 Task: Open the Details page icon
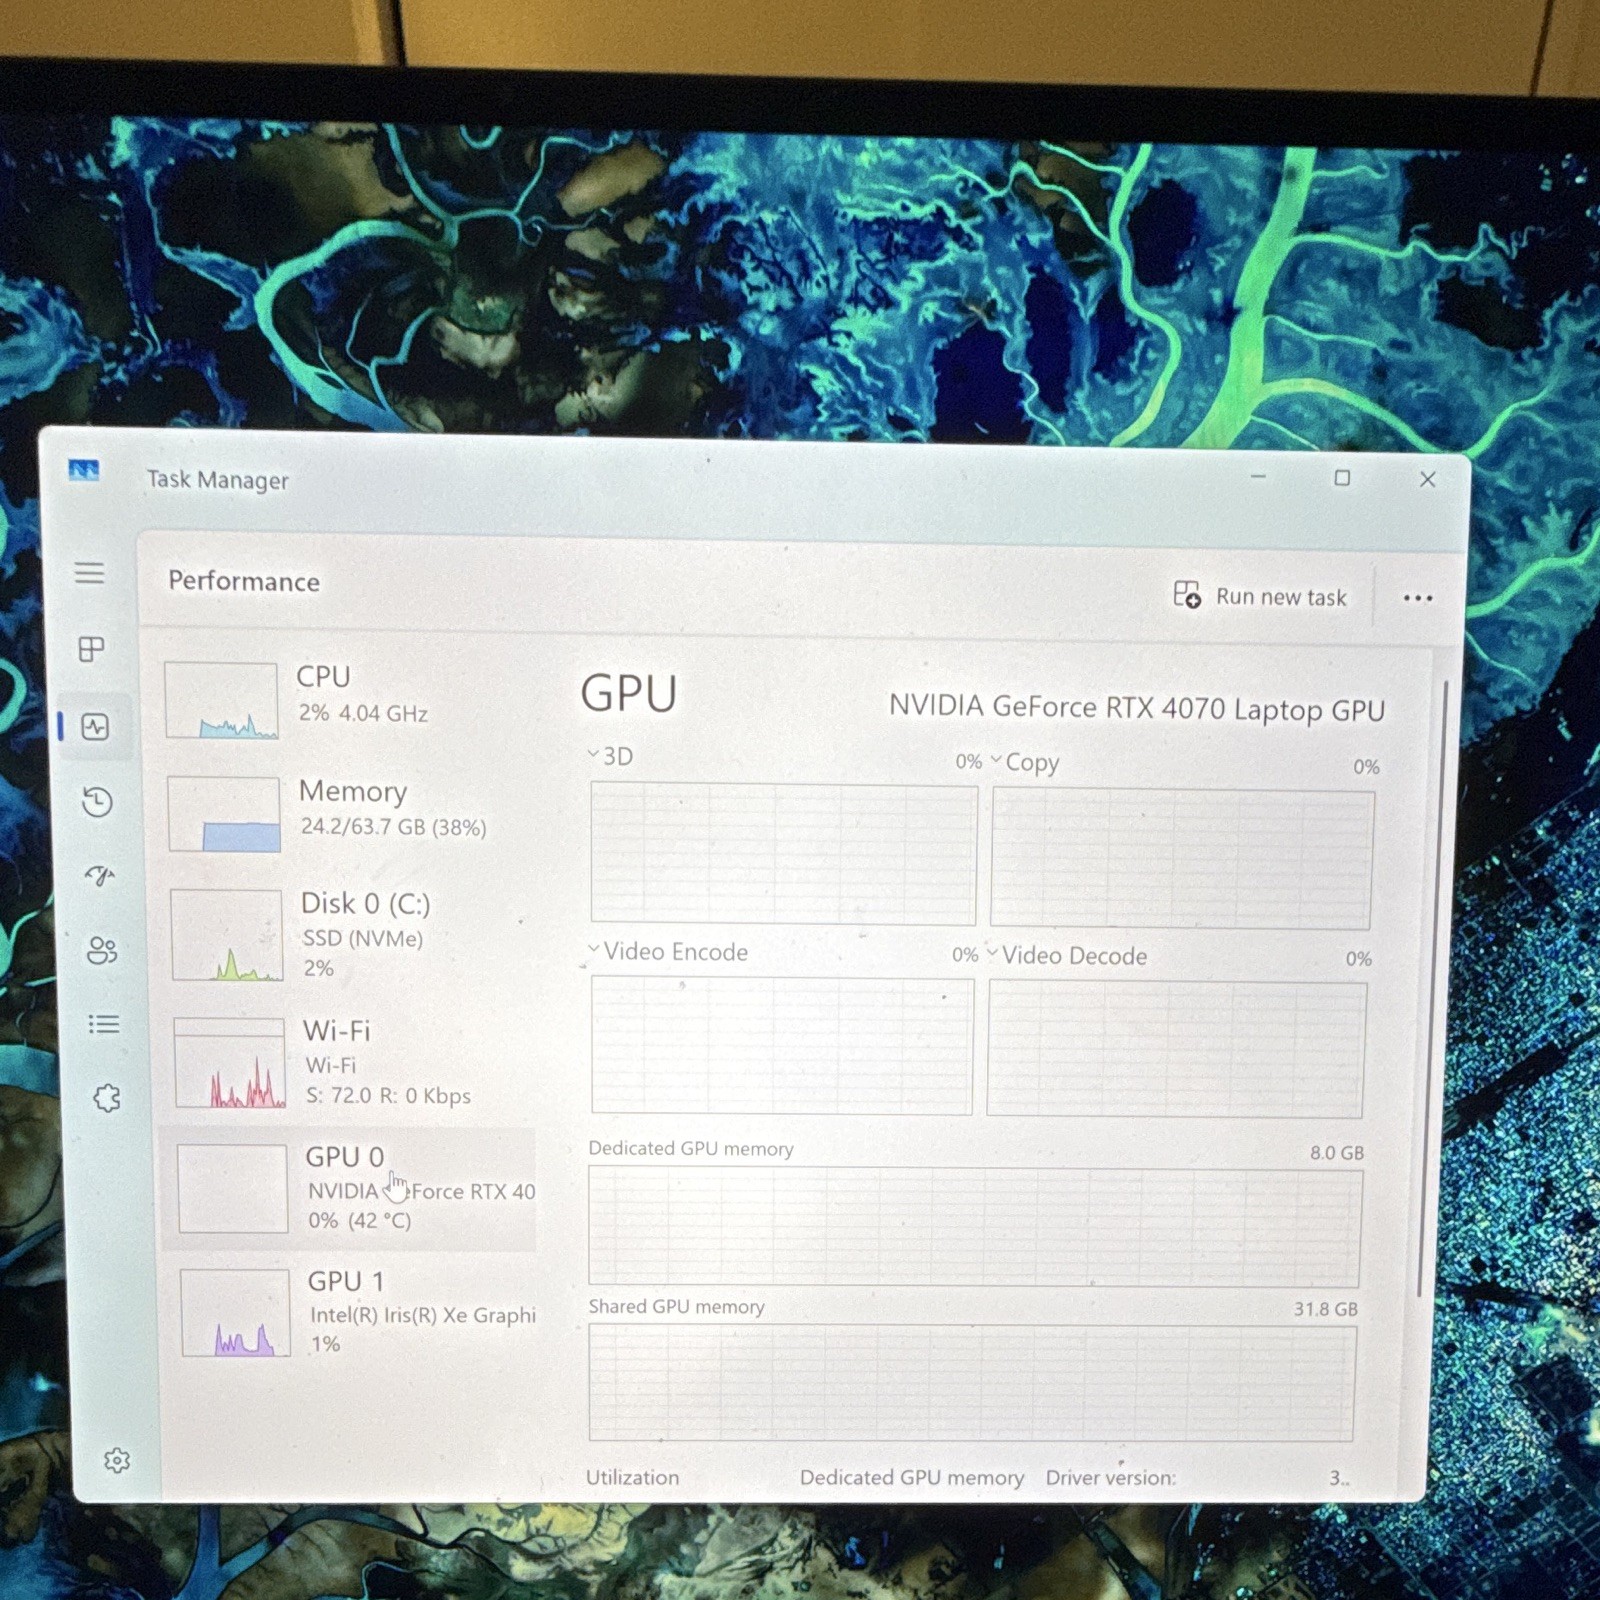click(x=104, y=1024)
